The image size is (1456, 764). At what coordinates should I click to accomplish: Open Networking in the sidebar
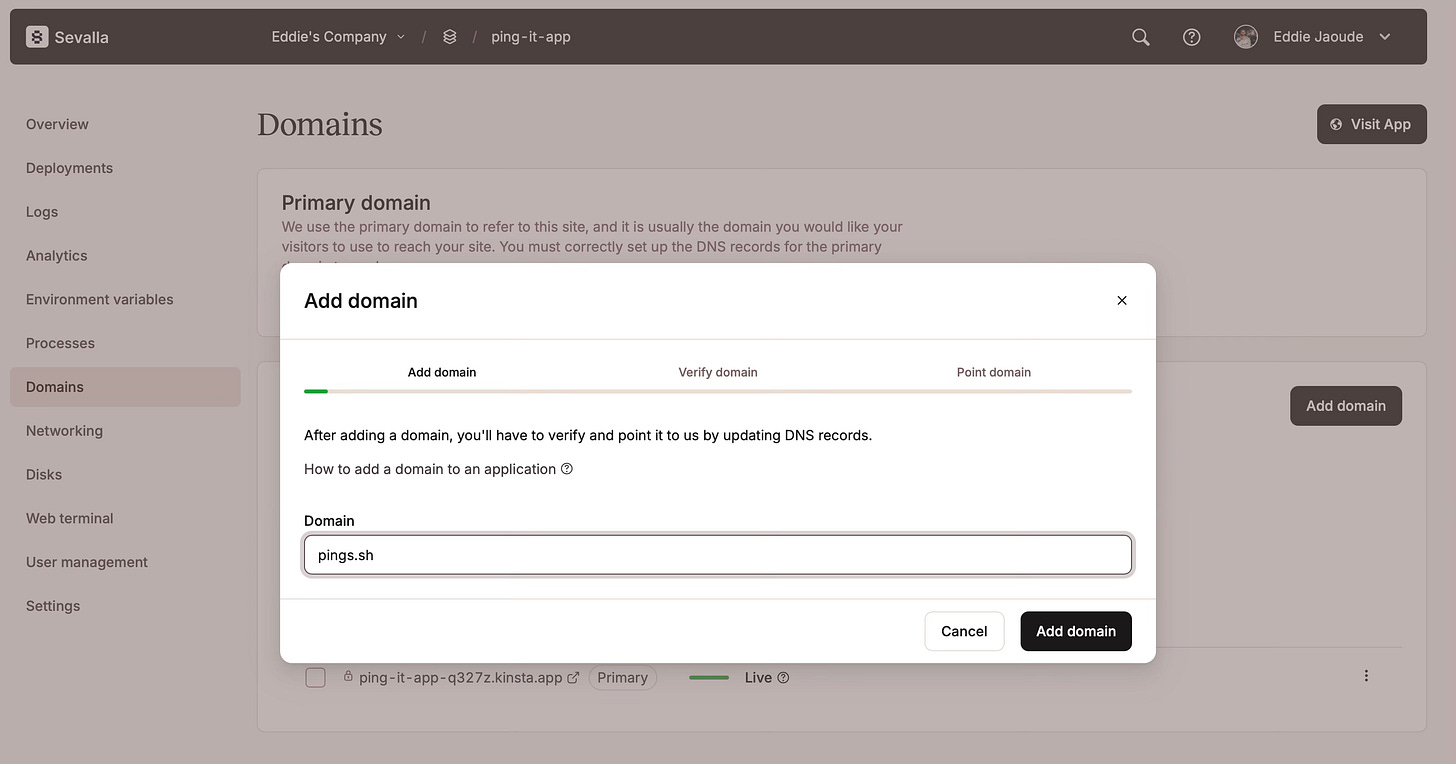click(64, 431)
